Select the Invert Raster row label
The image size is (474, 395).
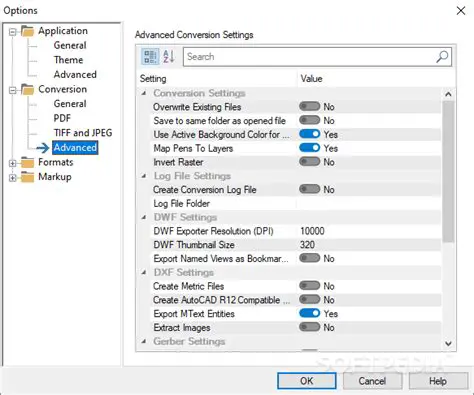[178, 162]
